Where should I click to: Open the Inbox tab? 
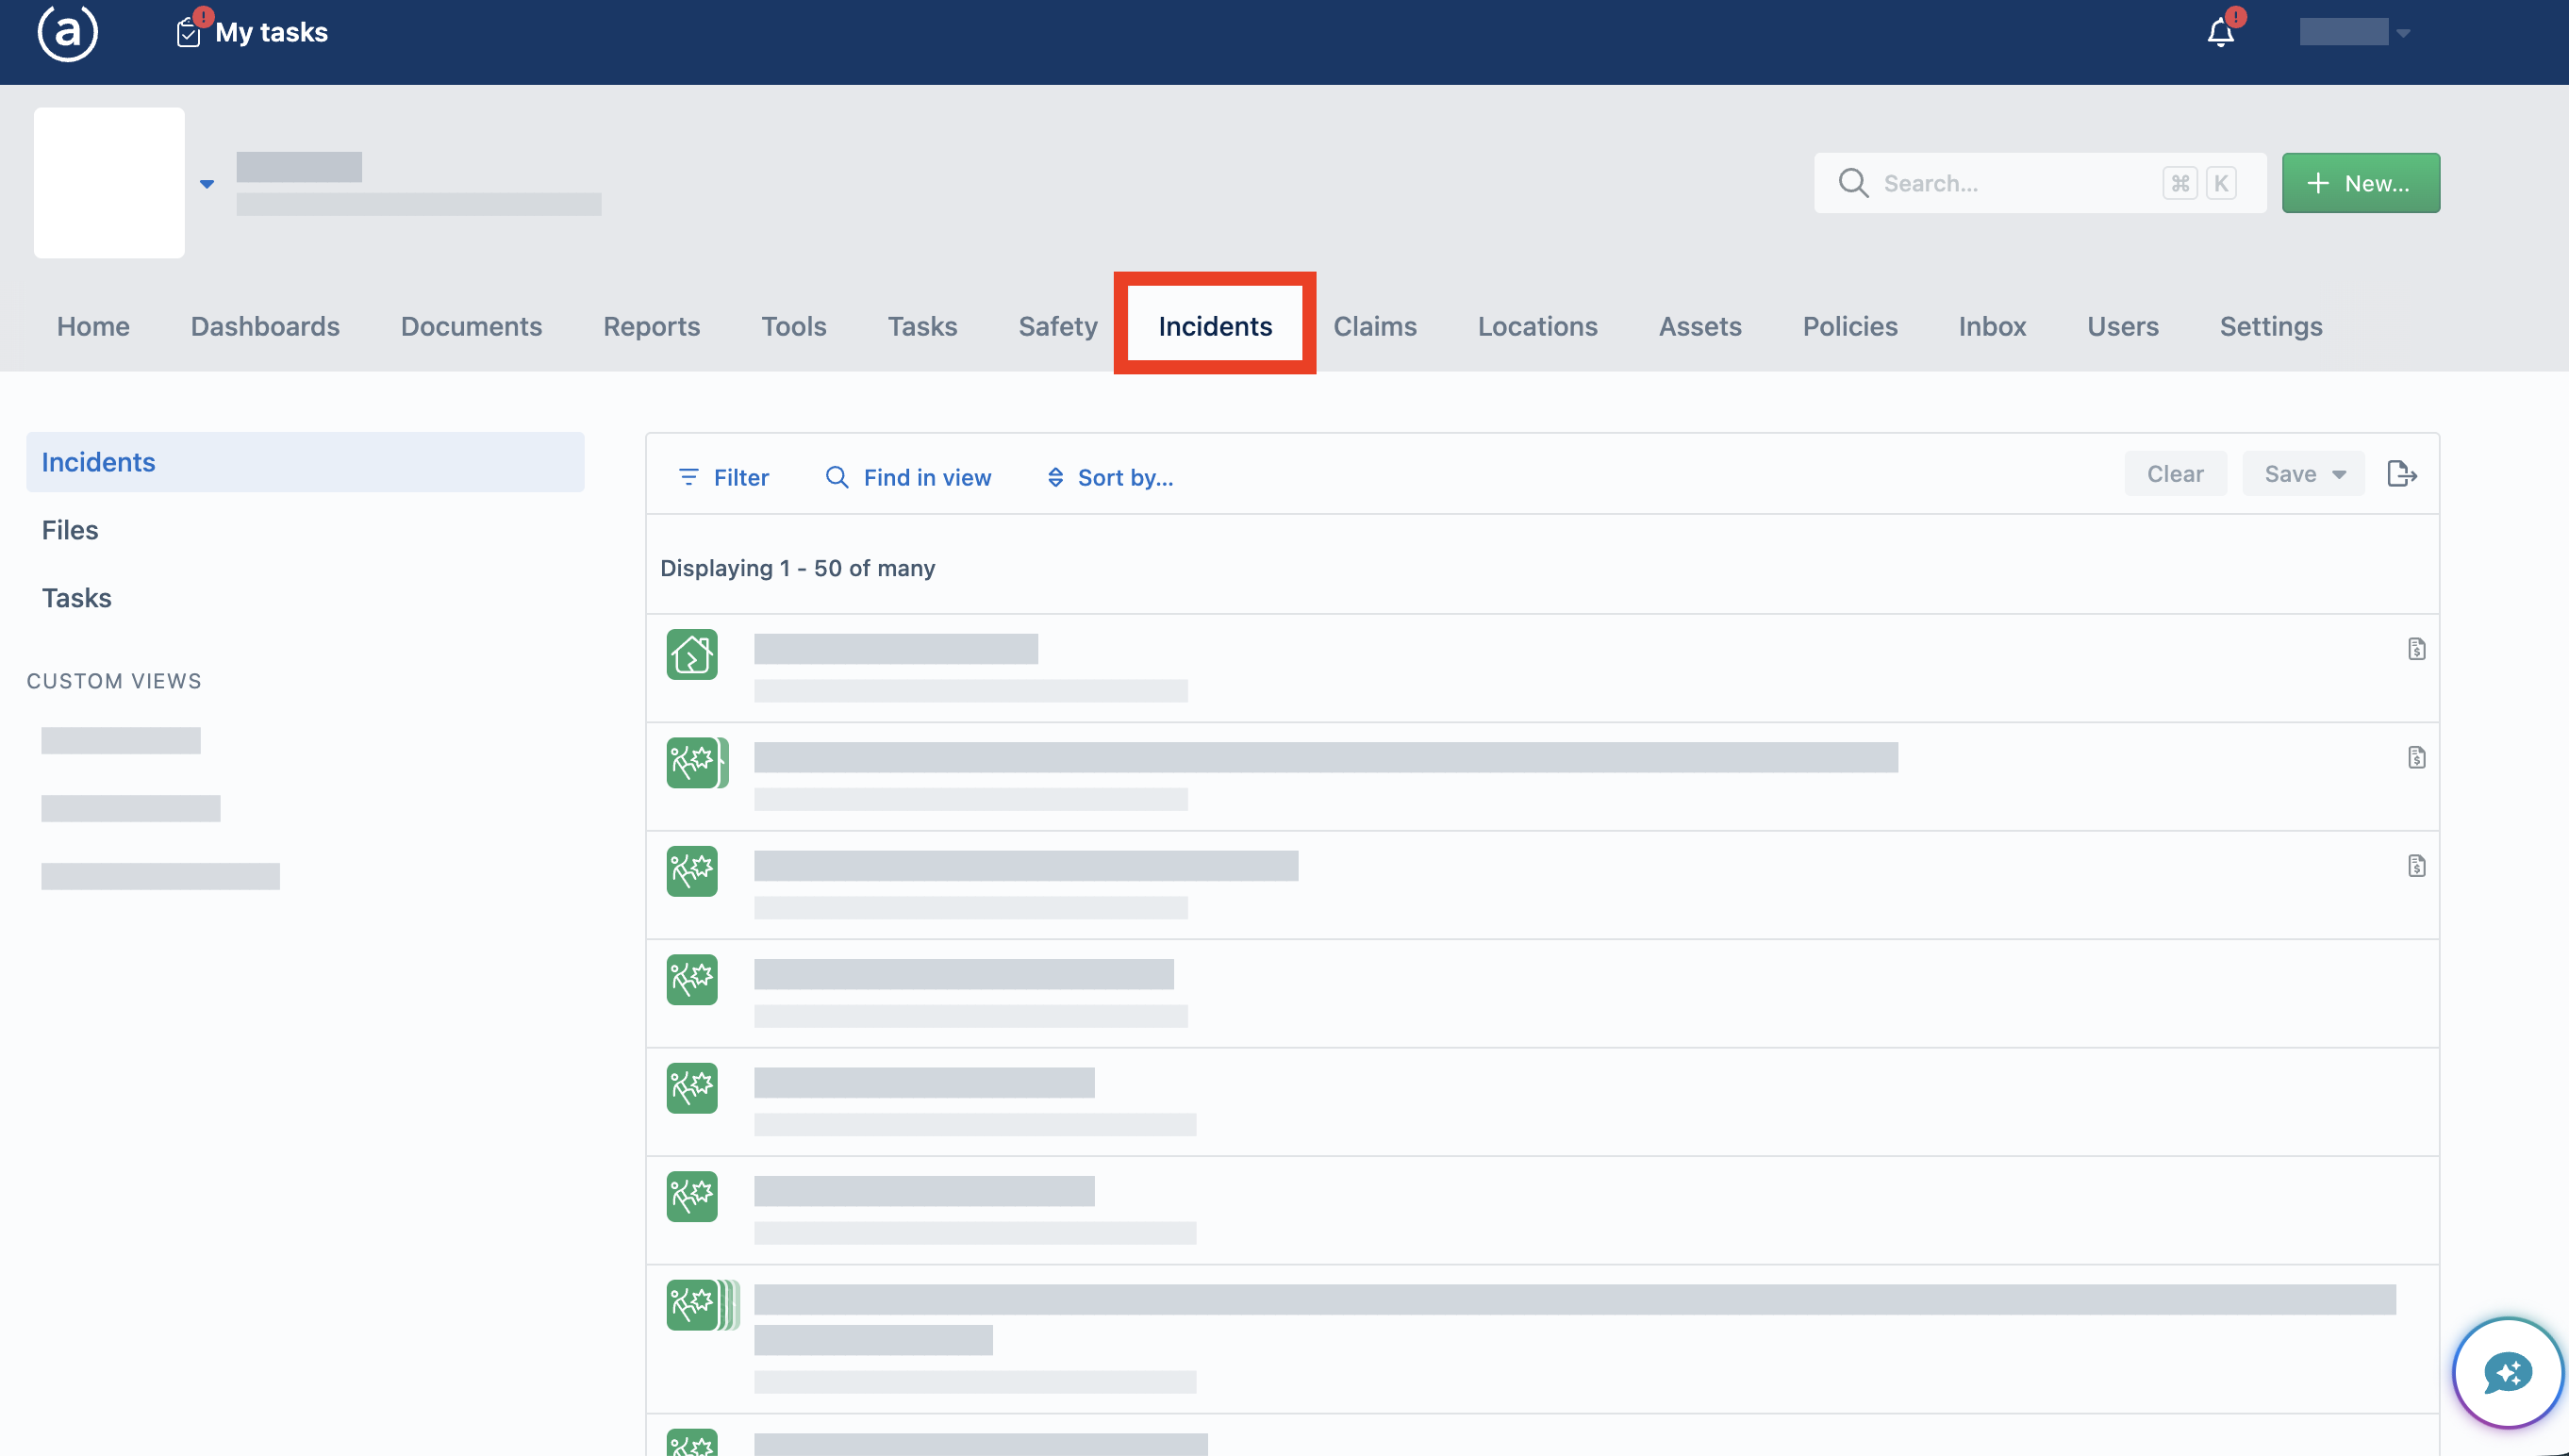(x=1992, y=326)
